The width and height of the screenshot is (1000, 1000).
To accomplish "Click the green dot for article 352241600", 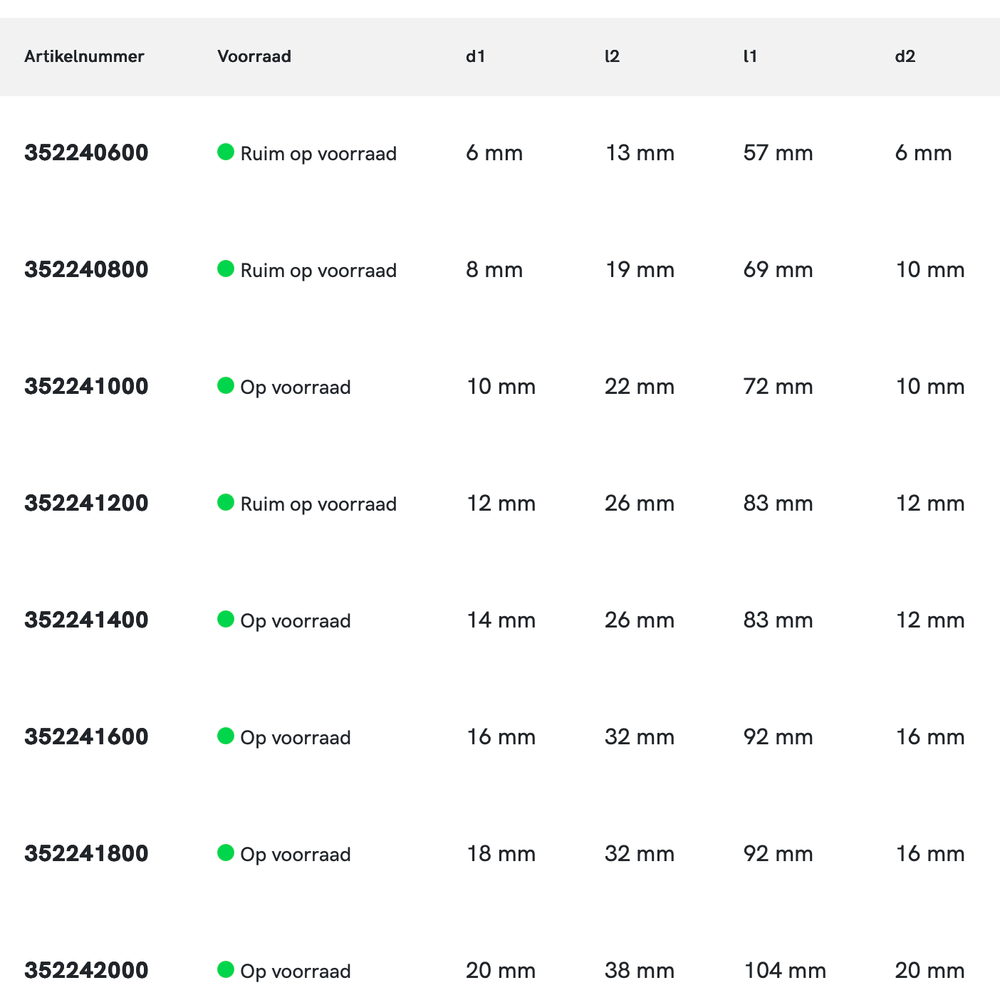I will tap(226, 736).
